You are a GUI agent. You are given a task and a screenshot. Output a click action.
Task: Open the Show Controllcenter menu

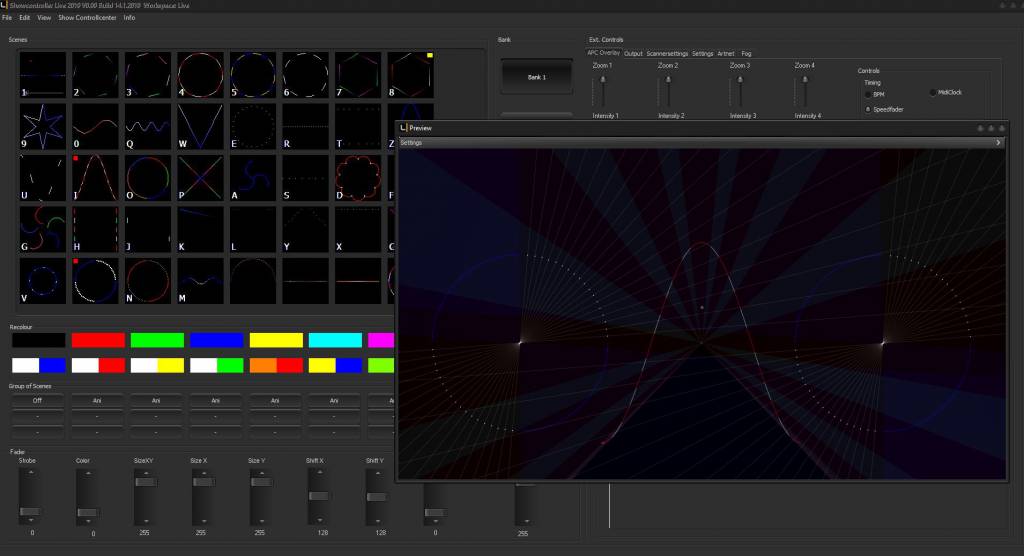(x=87, y=18)
